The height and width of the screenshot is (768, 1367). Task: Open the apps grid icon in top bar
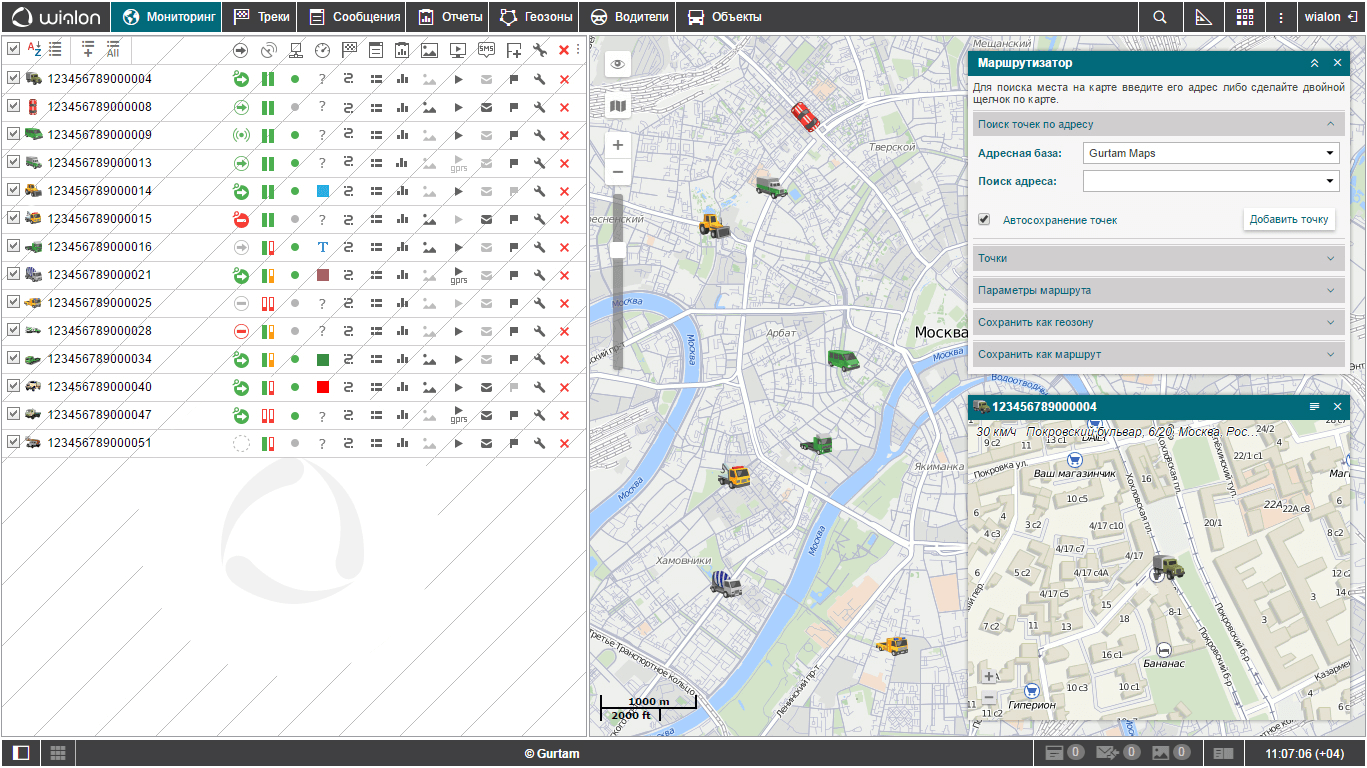tap(1244, 17)
